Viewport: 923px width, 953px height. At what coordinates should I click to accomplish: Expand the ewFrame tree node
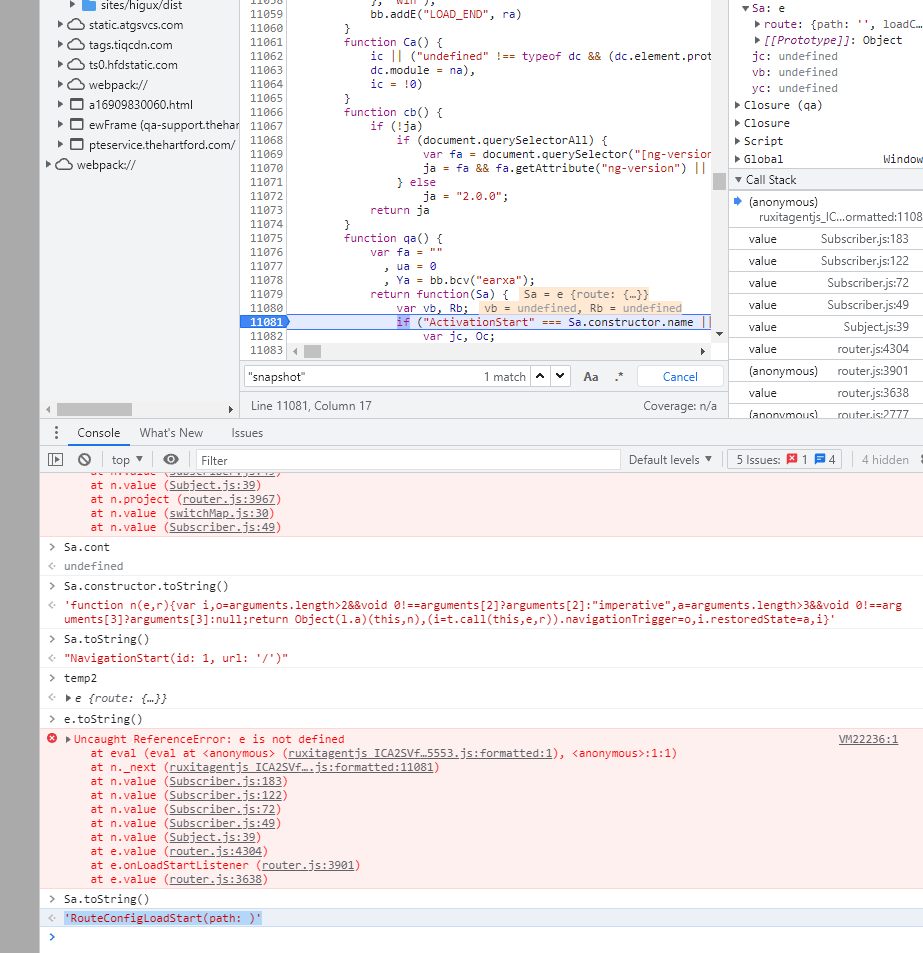pos(60,125)
